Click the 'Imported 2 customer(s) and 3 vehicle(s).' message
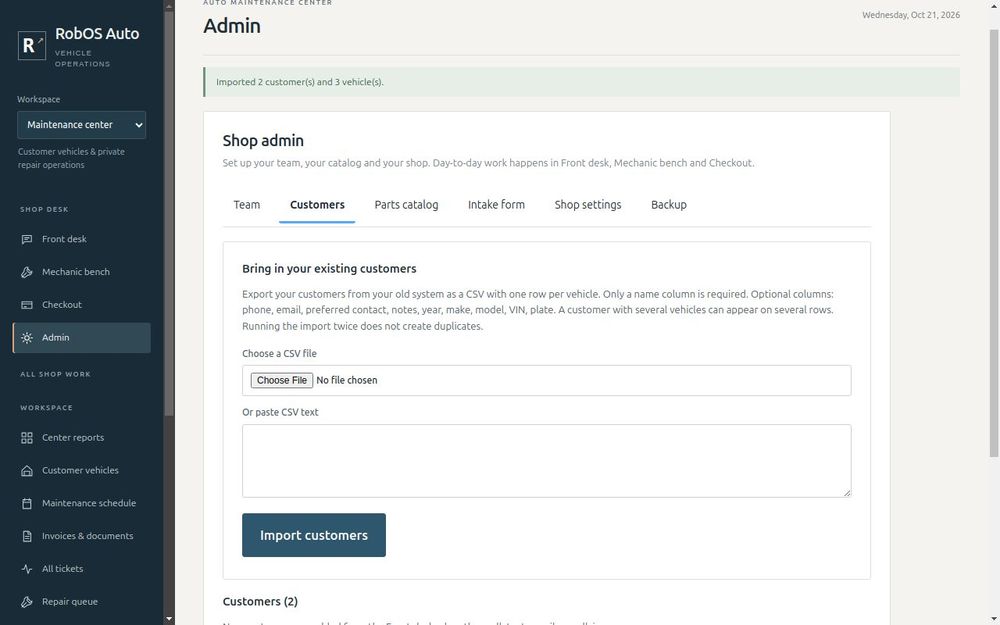Viewport: 1000px width, 625px height. [x=300, y=82]
